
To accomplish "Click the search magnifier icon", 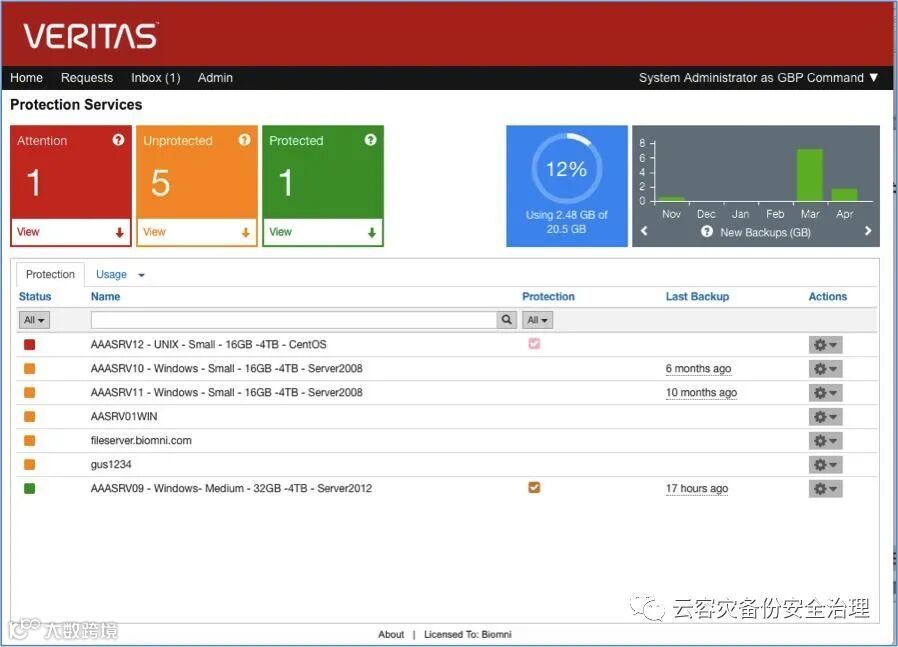I will pyautogui.click(x=506, y=319).
